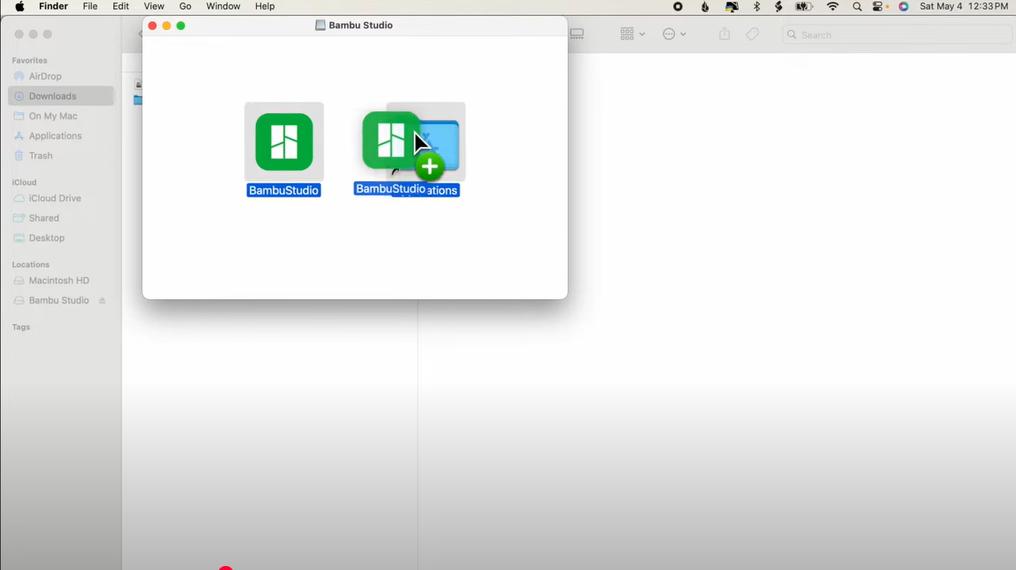Open the Go menu
Viewport: 1016px width, 570px height.
point(185,6)
